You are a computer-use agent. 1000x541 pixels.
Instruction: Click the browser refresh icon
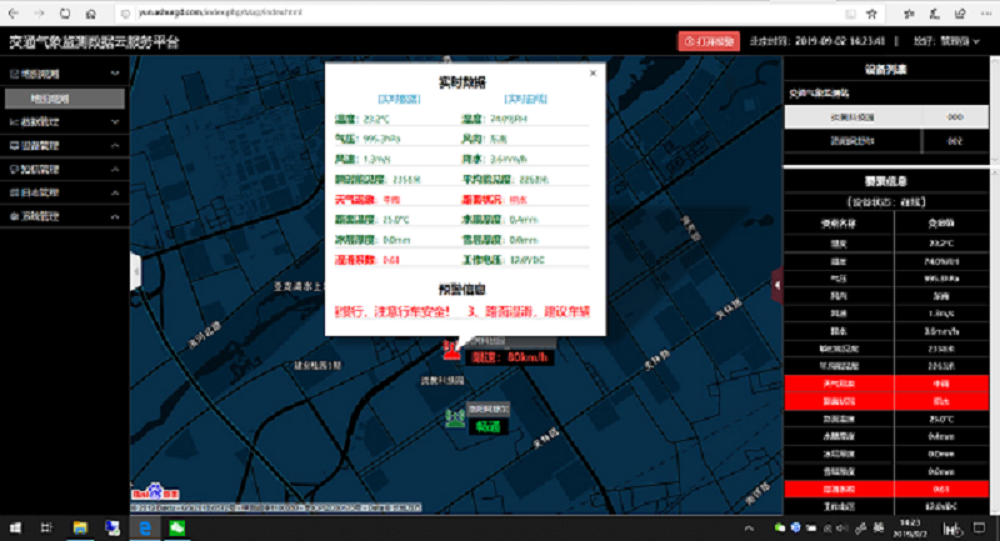(x=65, y=14)
